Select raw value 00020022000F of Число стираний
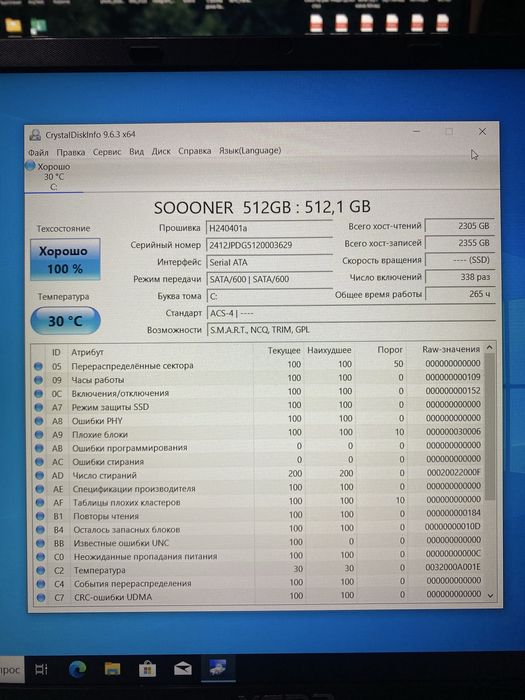This screenshot has width=525, height=700. tap(454, 472)
